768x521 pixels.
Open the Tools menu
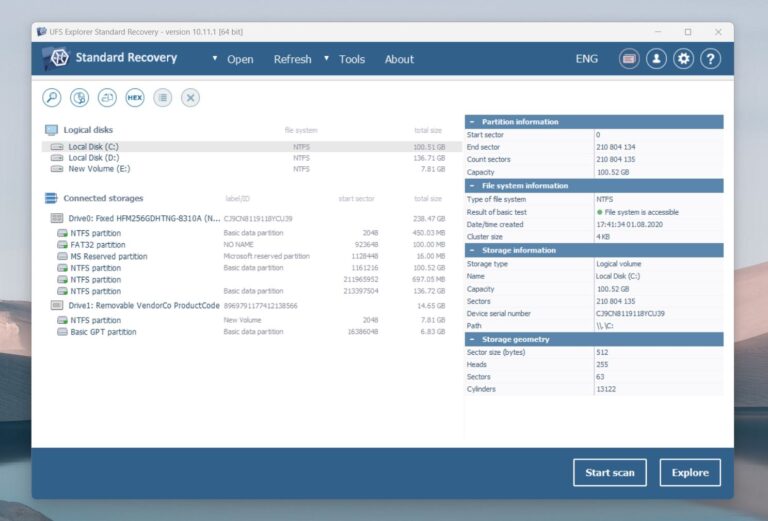[x=352, y=59]
